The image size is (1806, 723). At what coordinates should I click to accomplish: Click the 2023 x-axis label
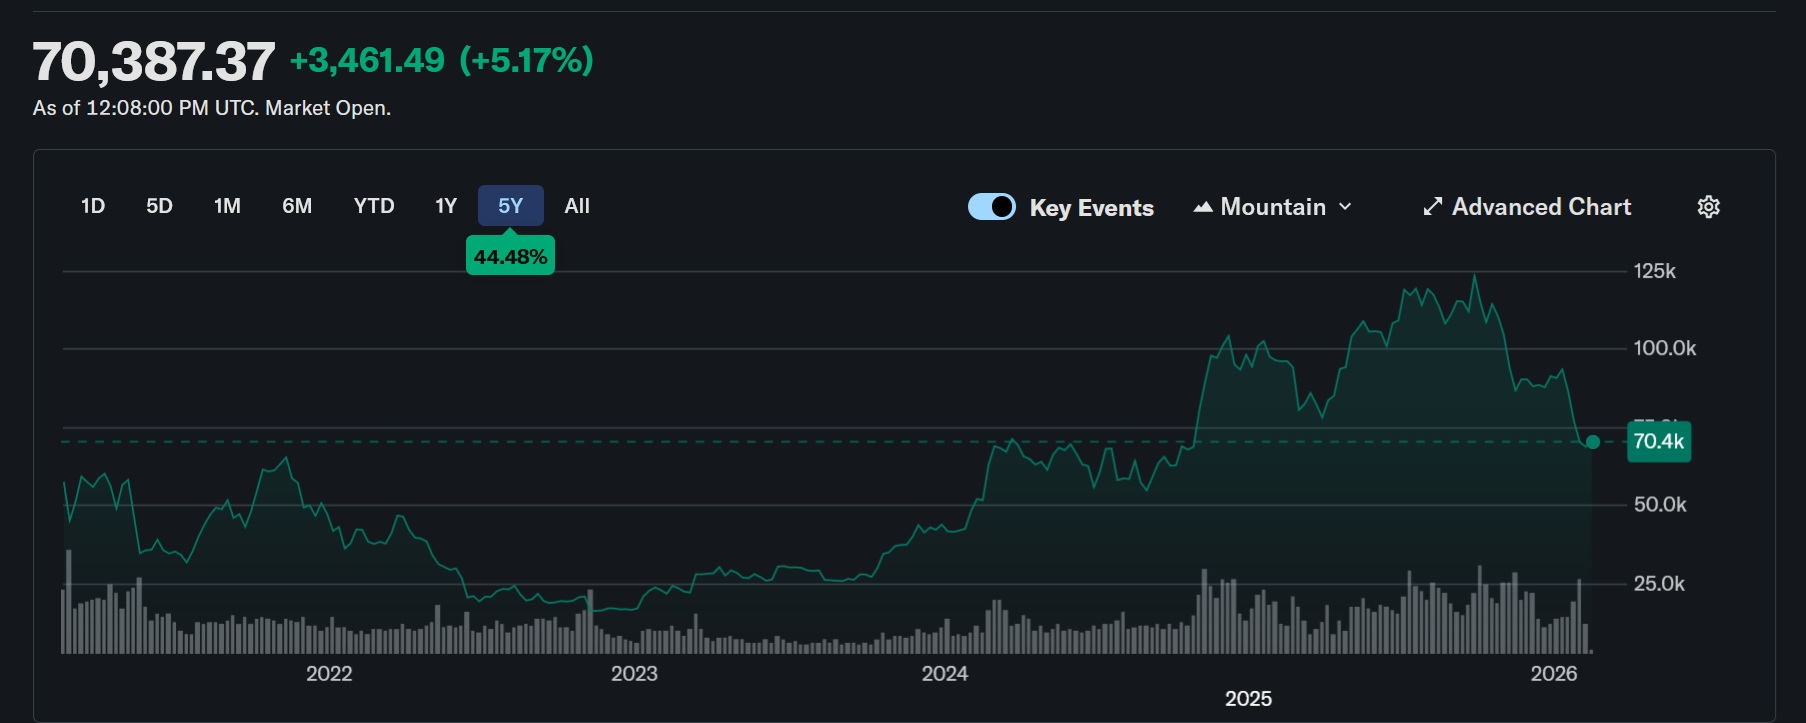(x=634, y=674)
